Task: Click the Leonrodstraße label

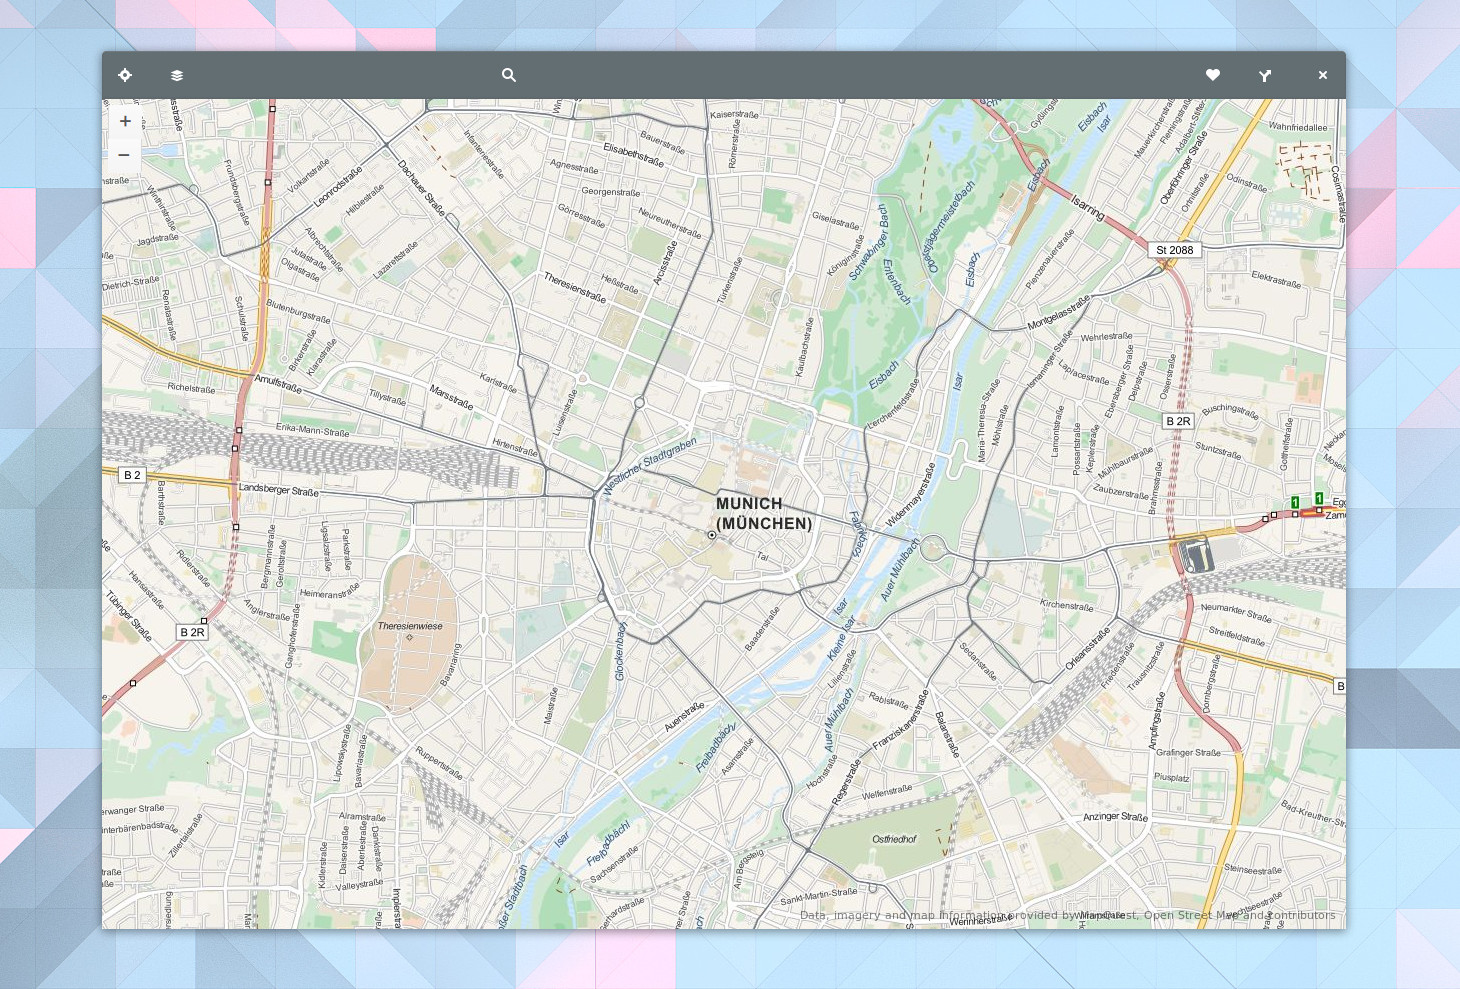Action: click(x=338, y=187)
